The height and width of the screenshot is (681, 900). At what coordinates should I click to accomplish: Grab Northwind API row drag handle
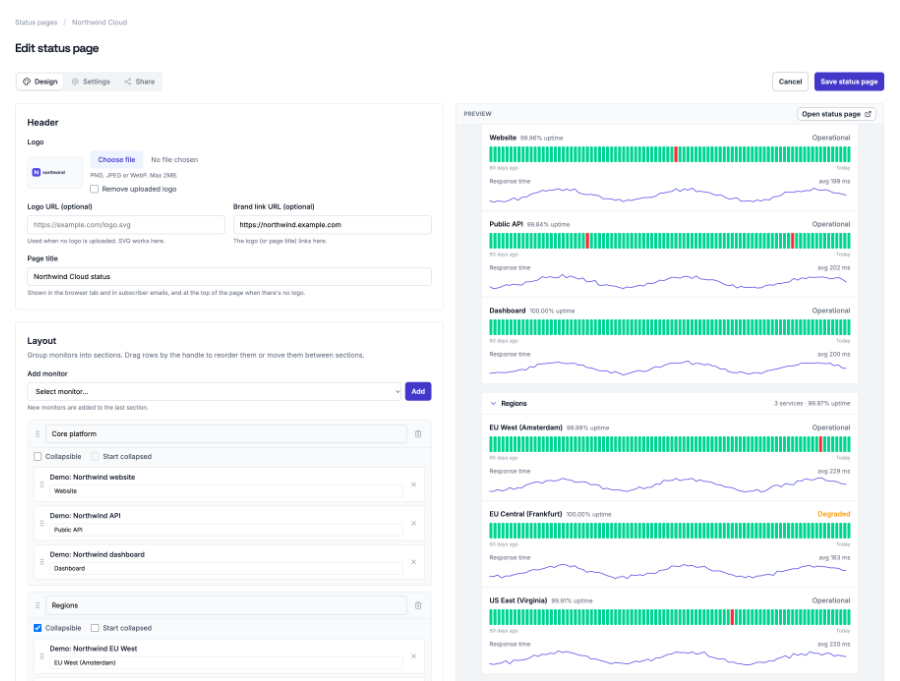pyautogui.click(x=42, y=523)
